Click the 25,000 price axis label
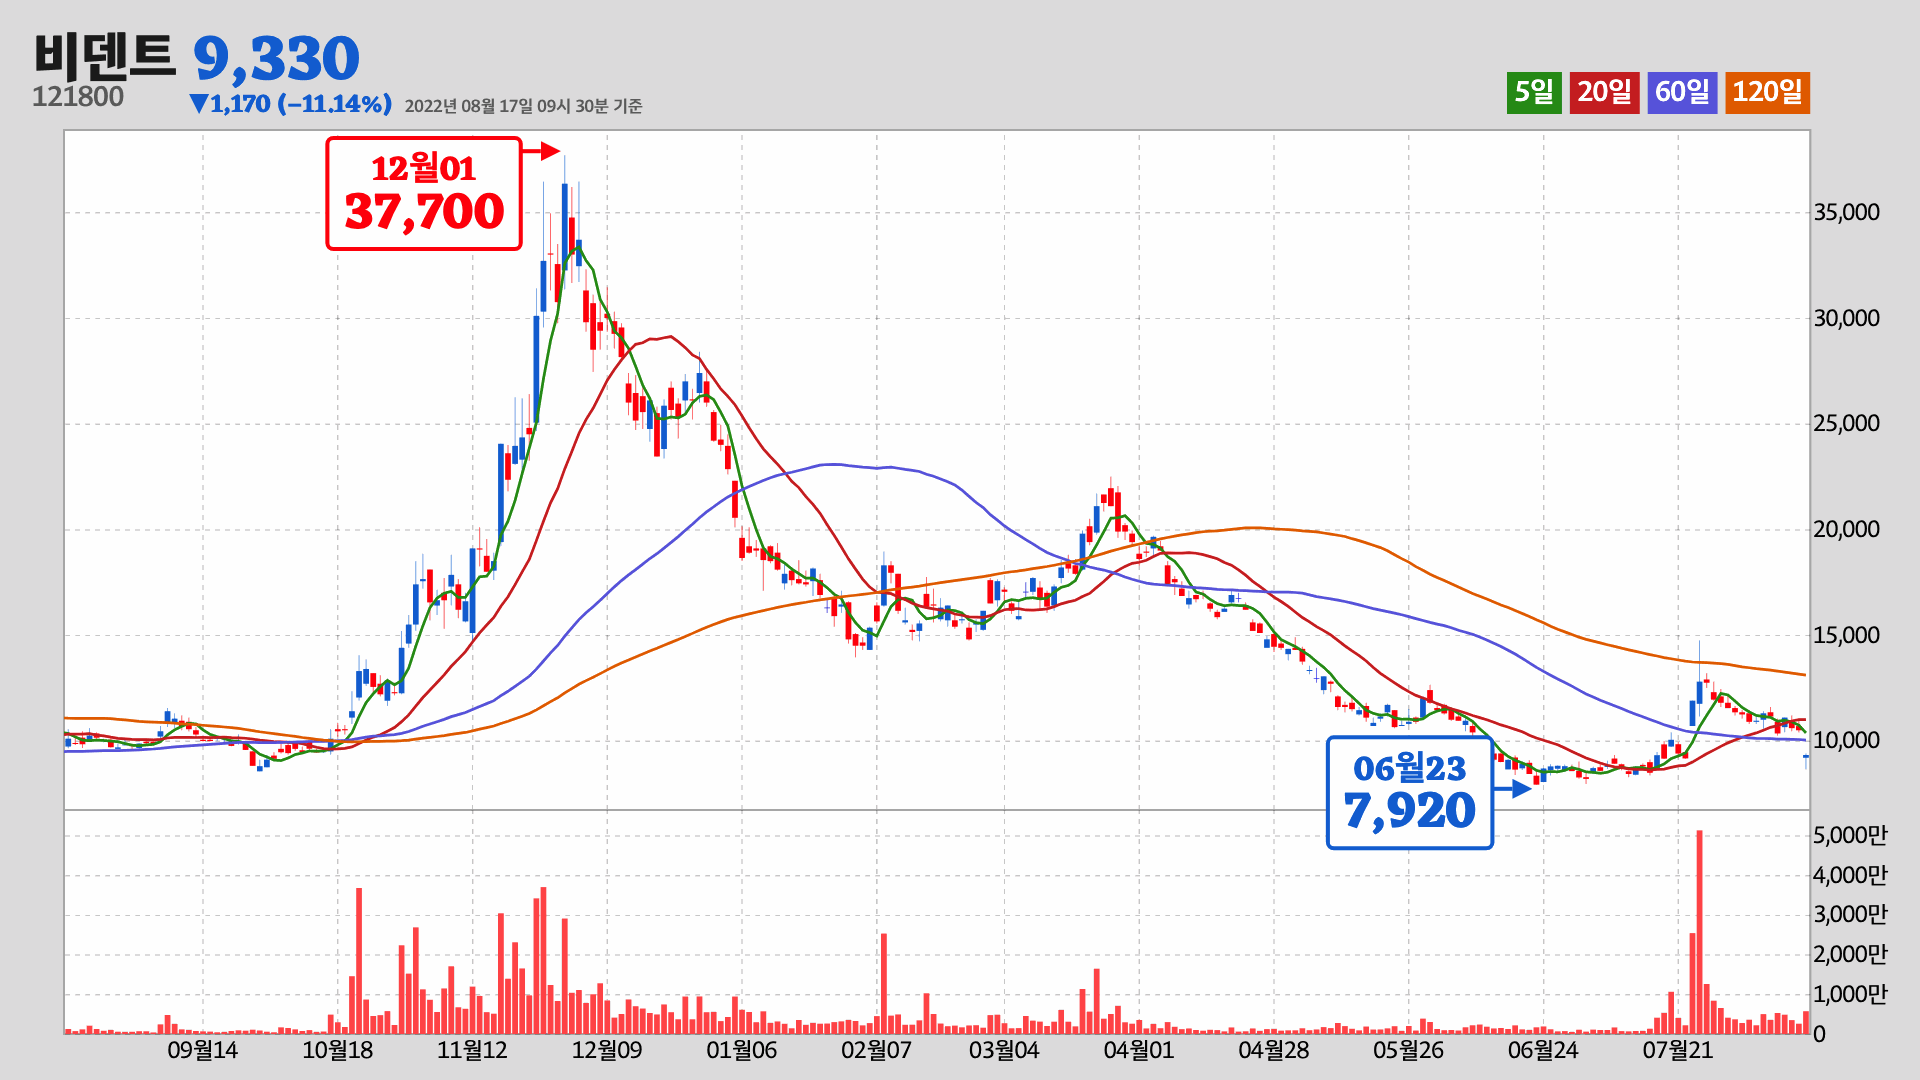The height and width of the screenshot is (1080, 1920). coord(1846,423)
